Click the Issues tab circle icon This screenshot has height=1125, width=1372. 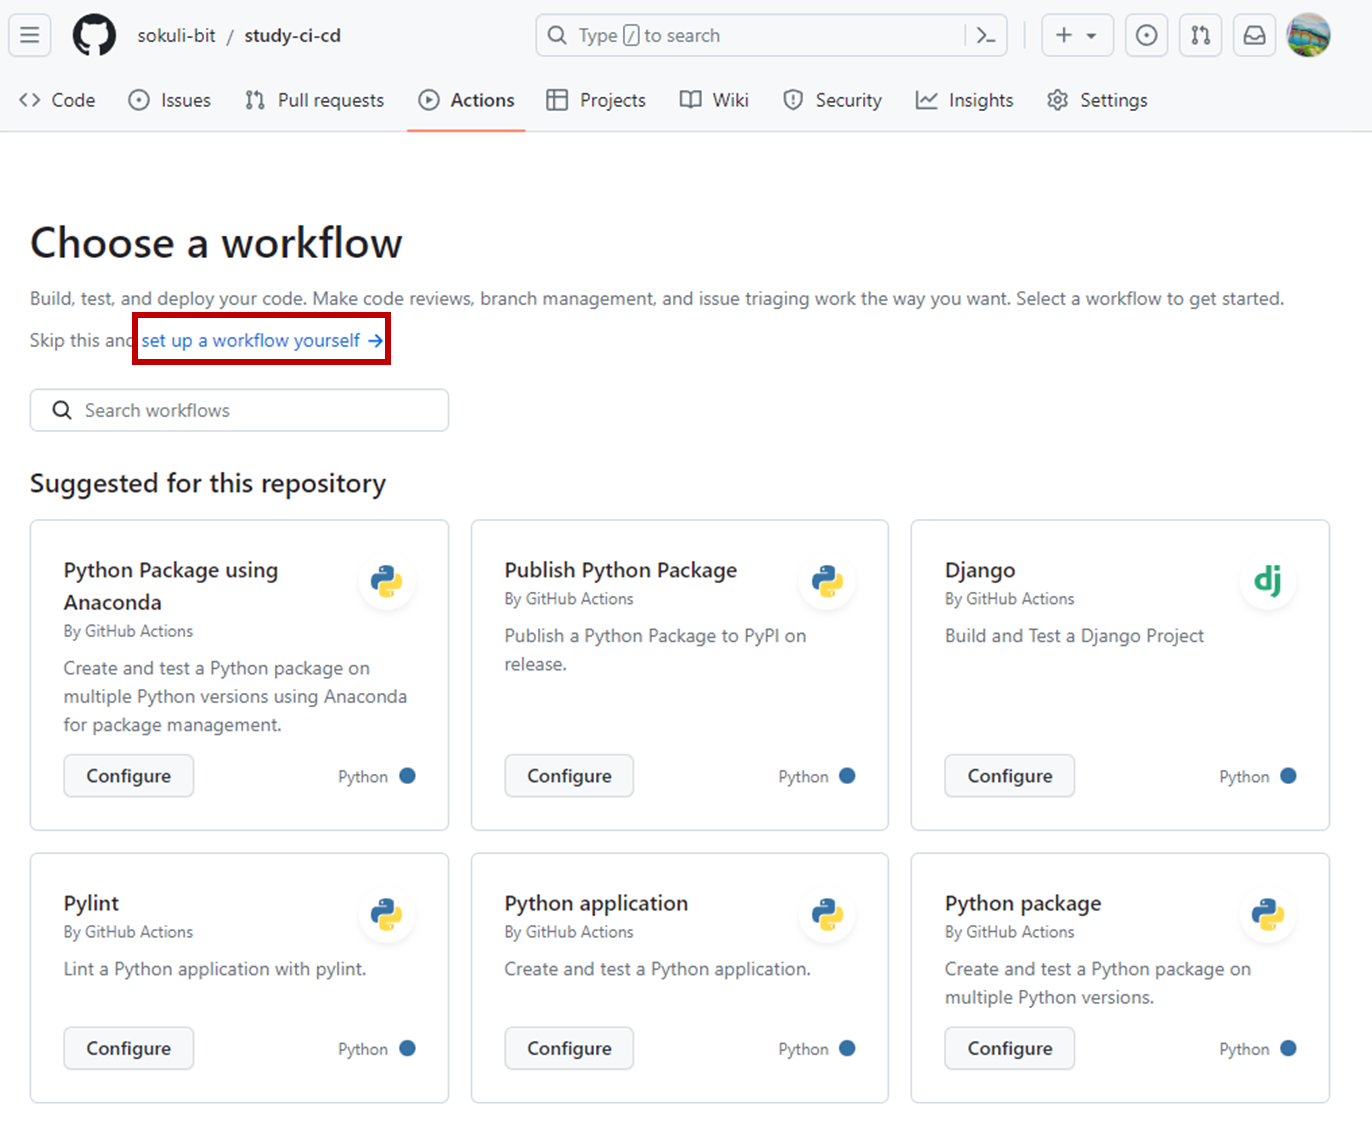pyautogui.click(x=139, y=100)
